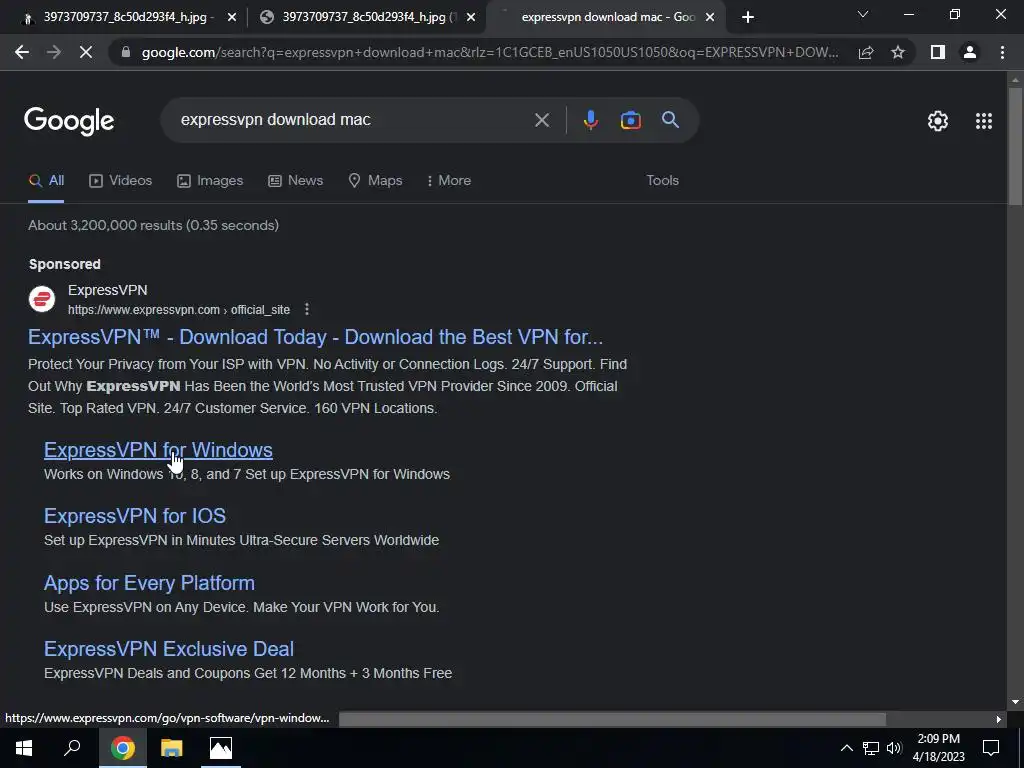Share this page using the share icon

(x=866, y=52)
